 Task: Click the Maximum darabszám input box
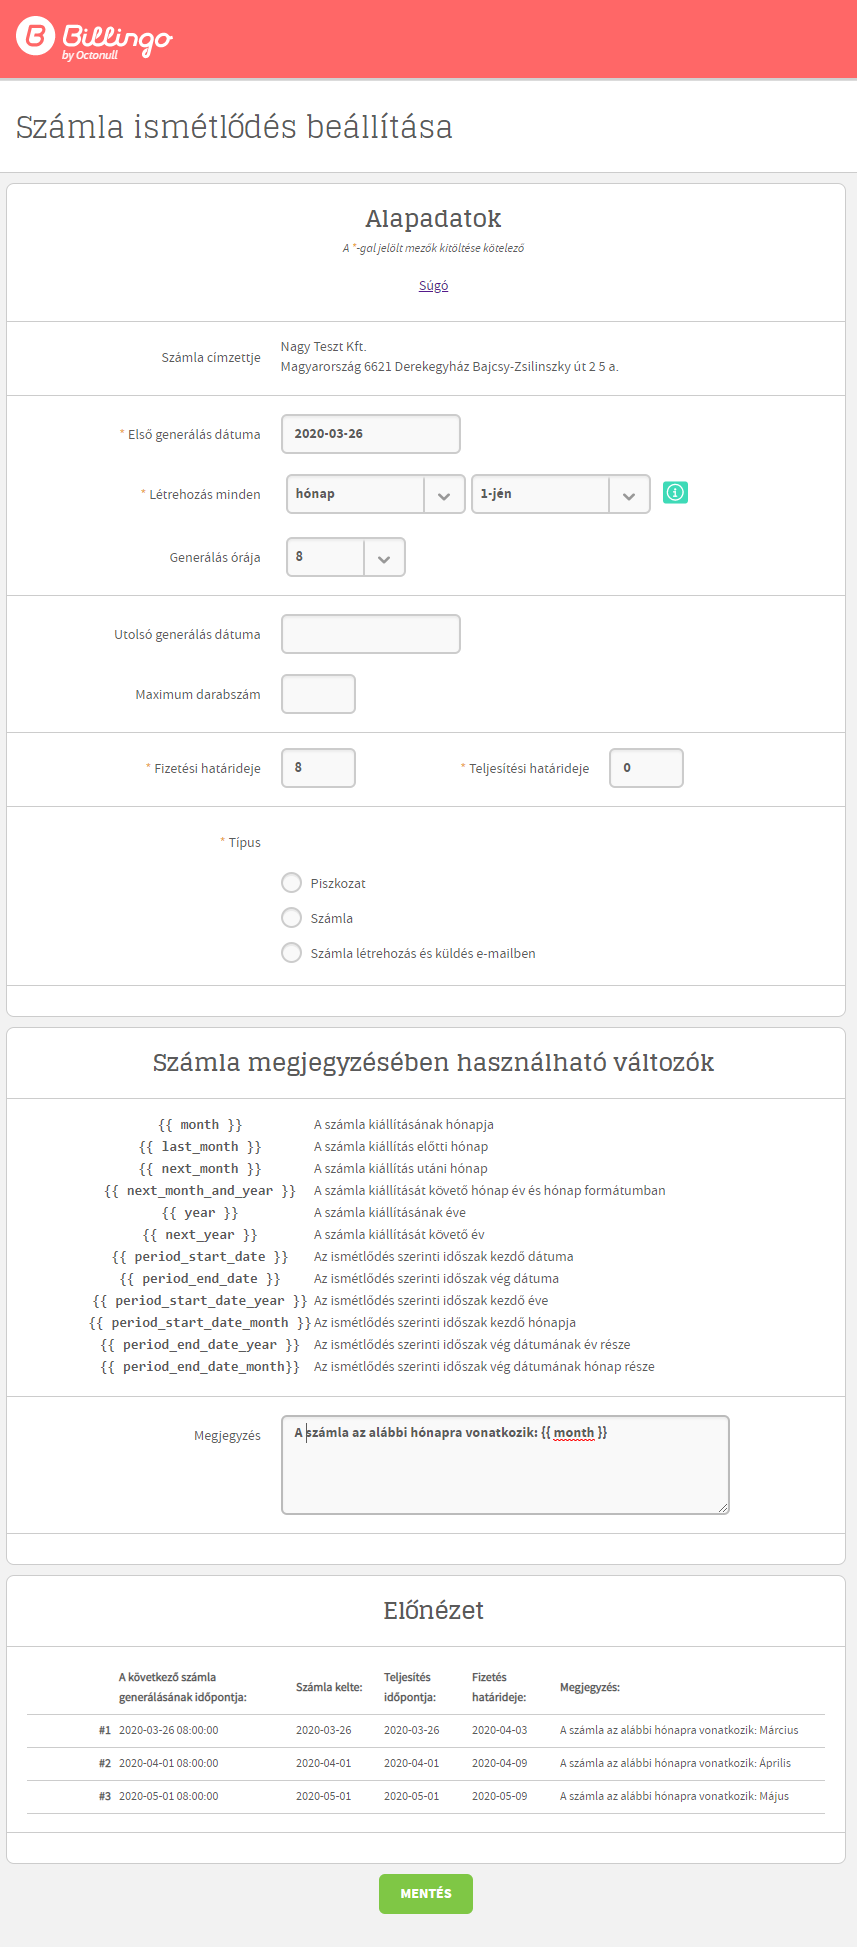click(318, 694)
